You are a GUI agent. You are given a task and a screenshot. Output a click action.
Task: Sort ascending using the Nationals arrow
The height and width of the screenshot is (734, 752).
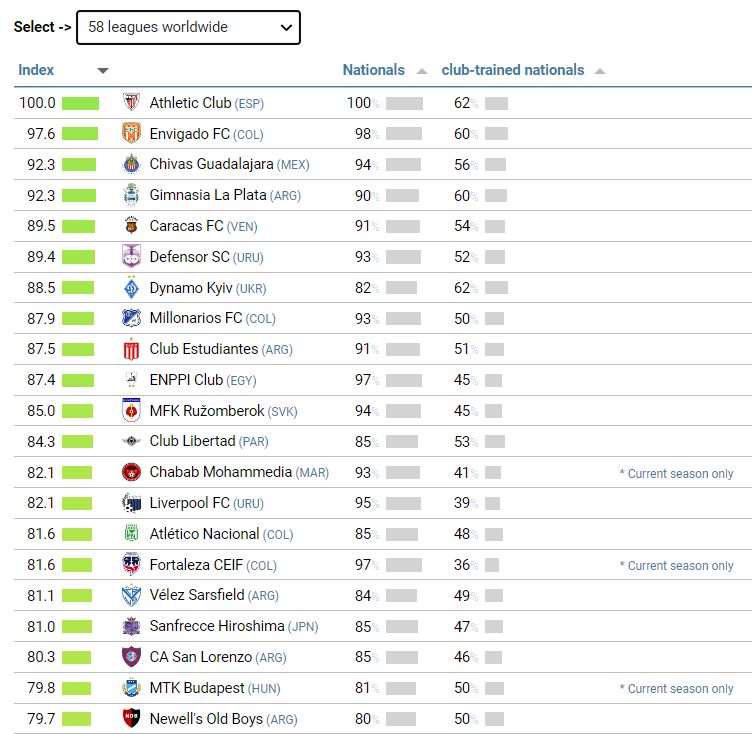pos(422,71)
